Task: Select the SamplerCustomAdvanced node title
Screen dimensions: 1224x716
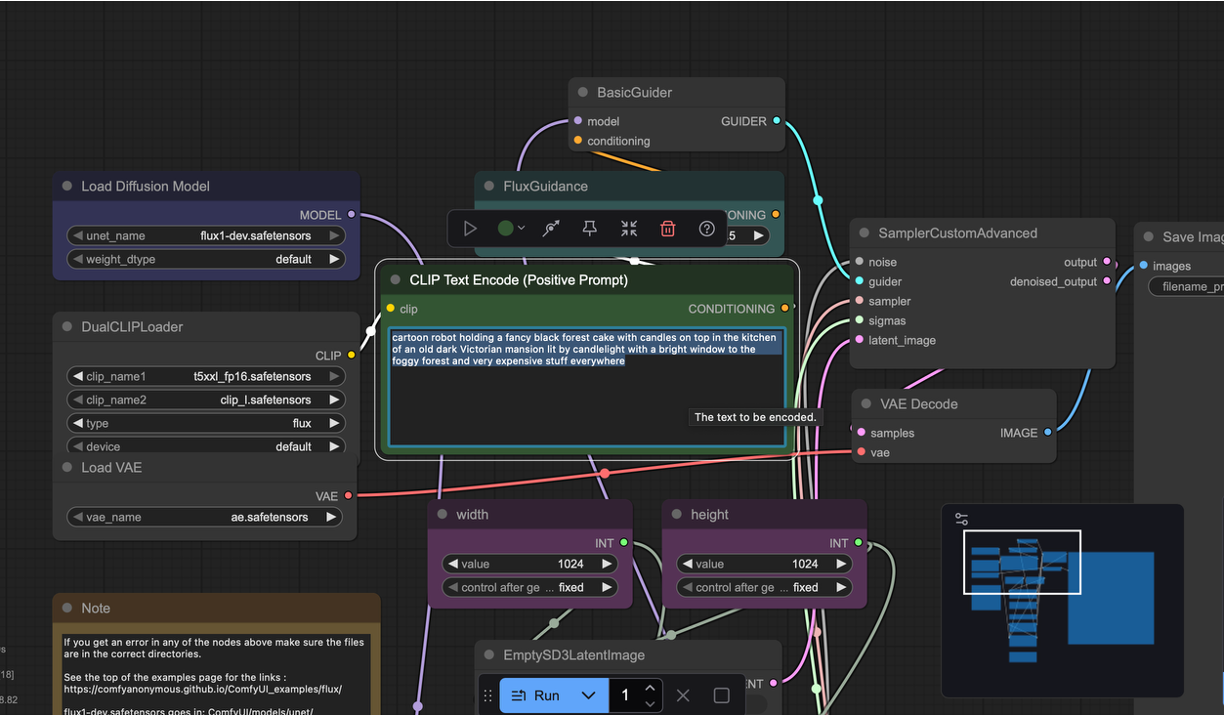Action: [x=958, y=233]
